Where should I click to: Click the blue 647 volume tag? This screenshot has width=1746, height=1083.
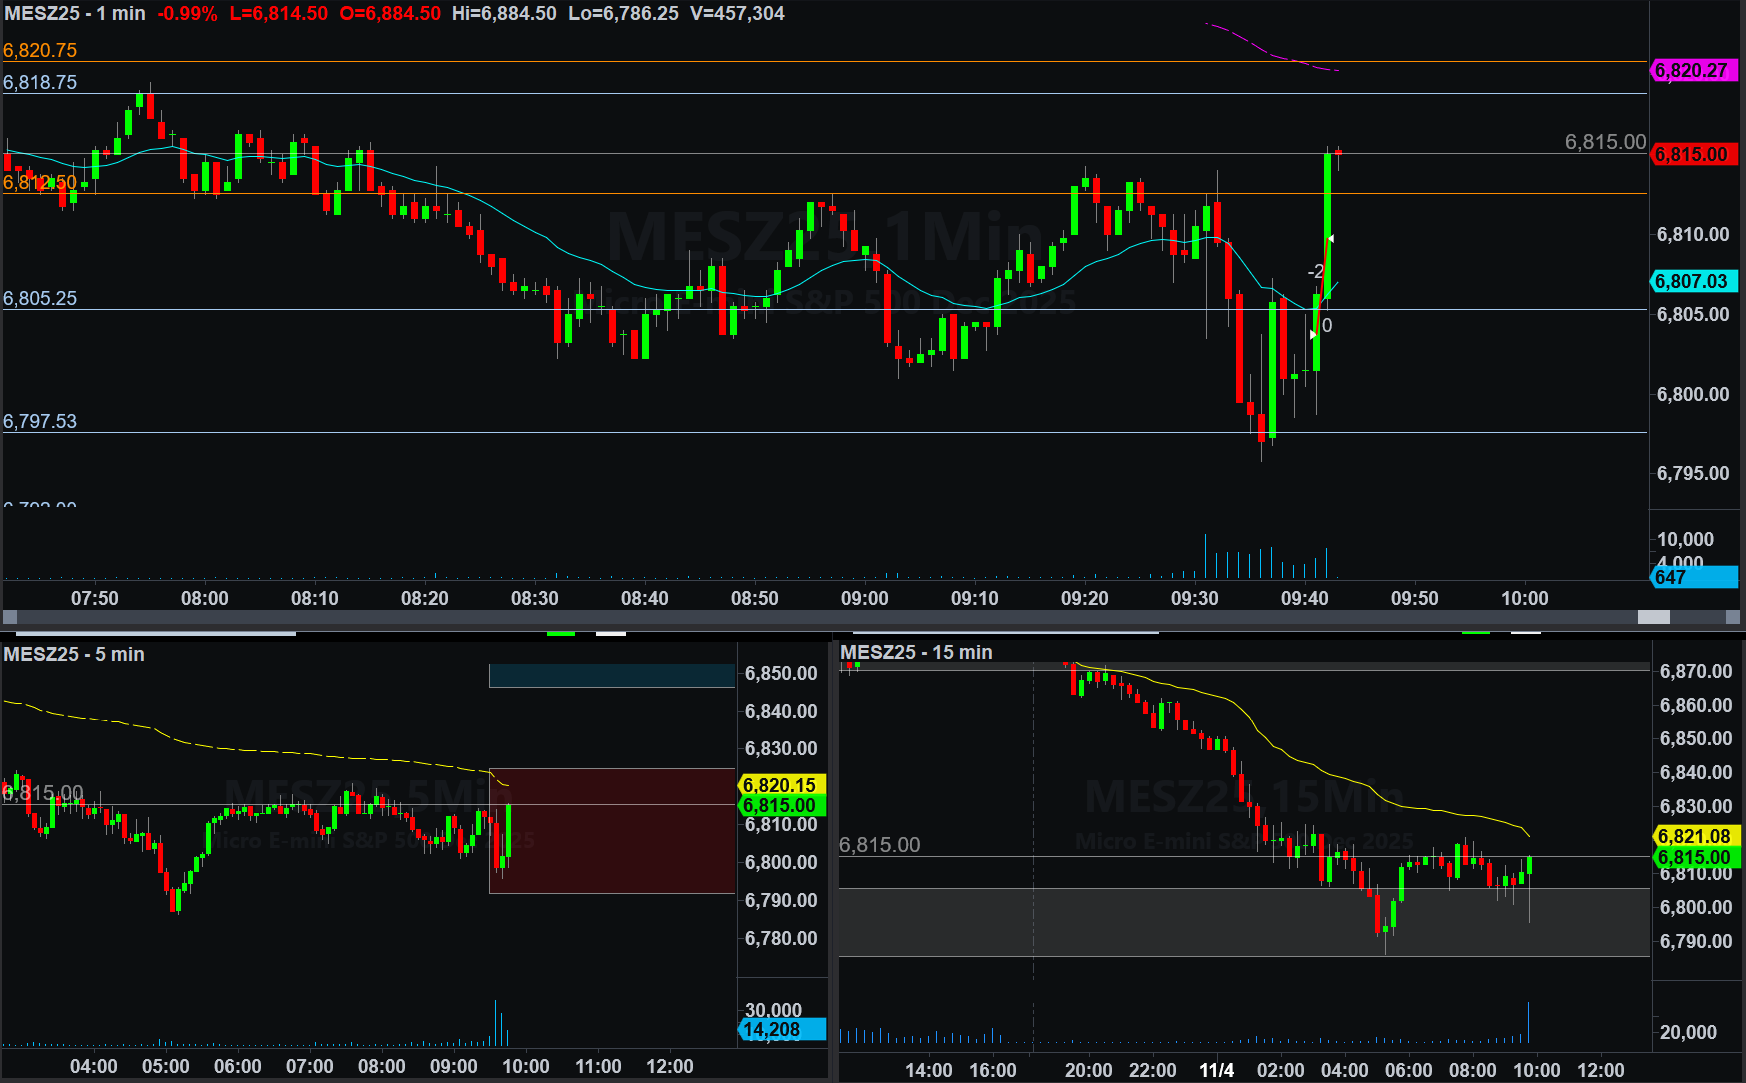coord(1693,577)
